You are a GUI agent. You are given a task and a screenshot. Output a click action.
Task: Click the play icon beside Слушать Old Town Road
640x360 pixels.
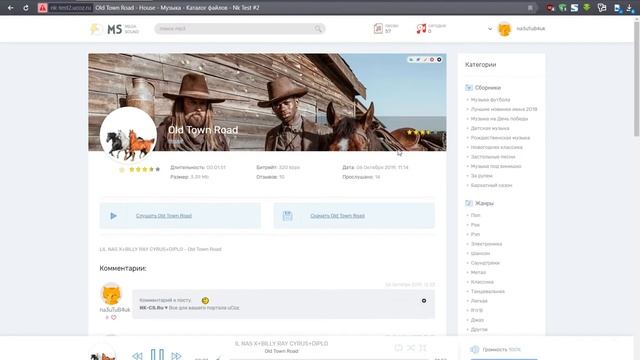[113, 216]
